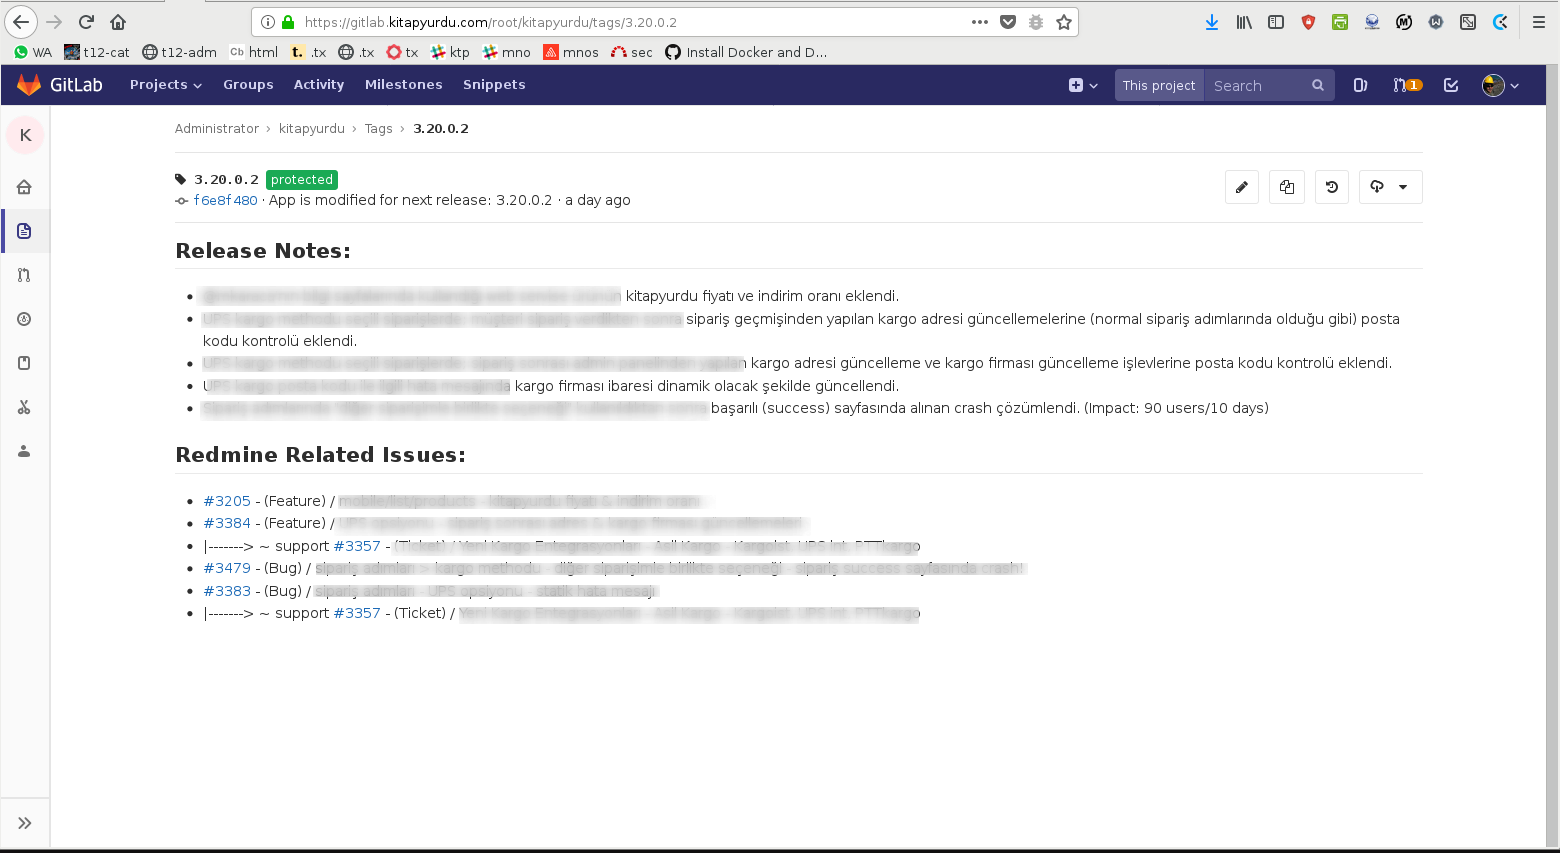Open Firefox downloads arrow

coord(1212,22)
